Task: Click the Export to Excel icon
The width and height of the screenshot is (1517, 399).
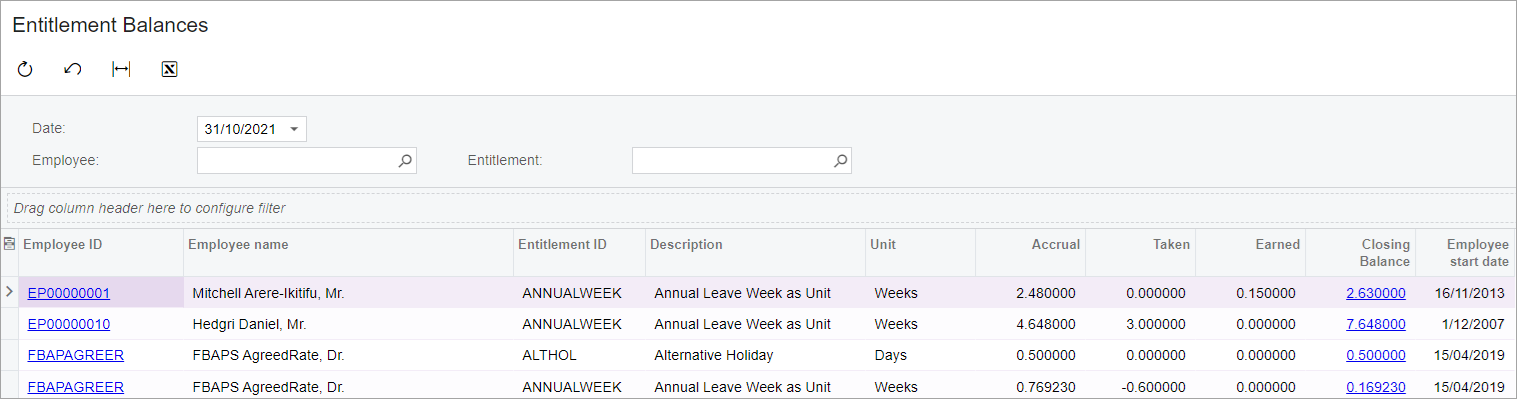Action: (x=169, y=69)
